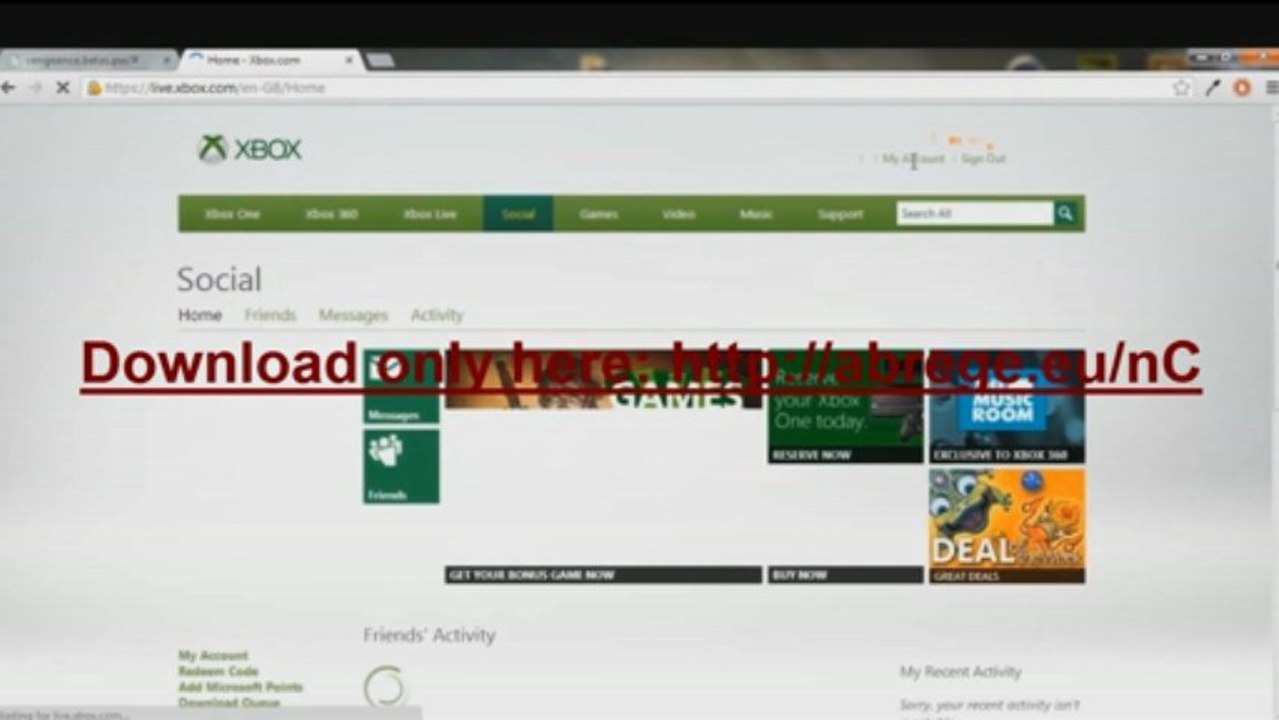Select the Social menu item
This screenshot has height=720, width=1279.
coord(518,214)
